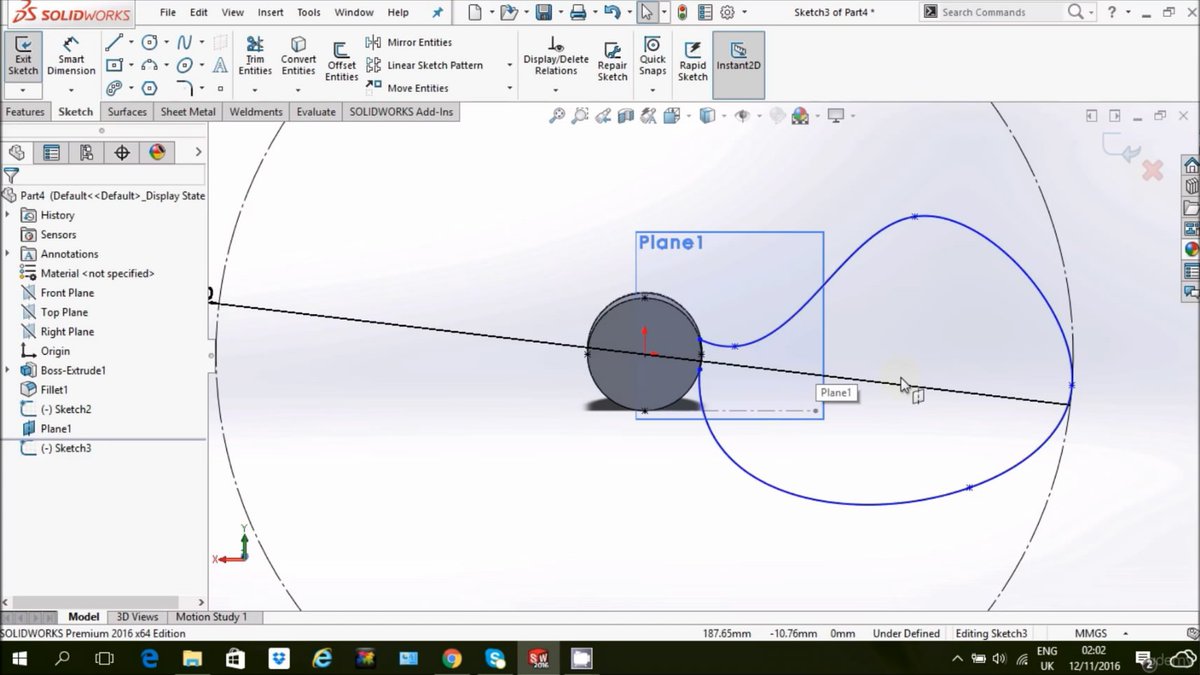
Task: Select the Ellipse sketch tool
Action: click(185, 65)
